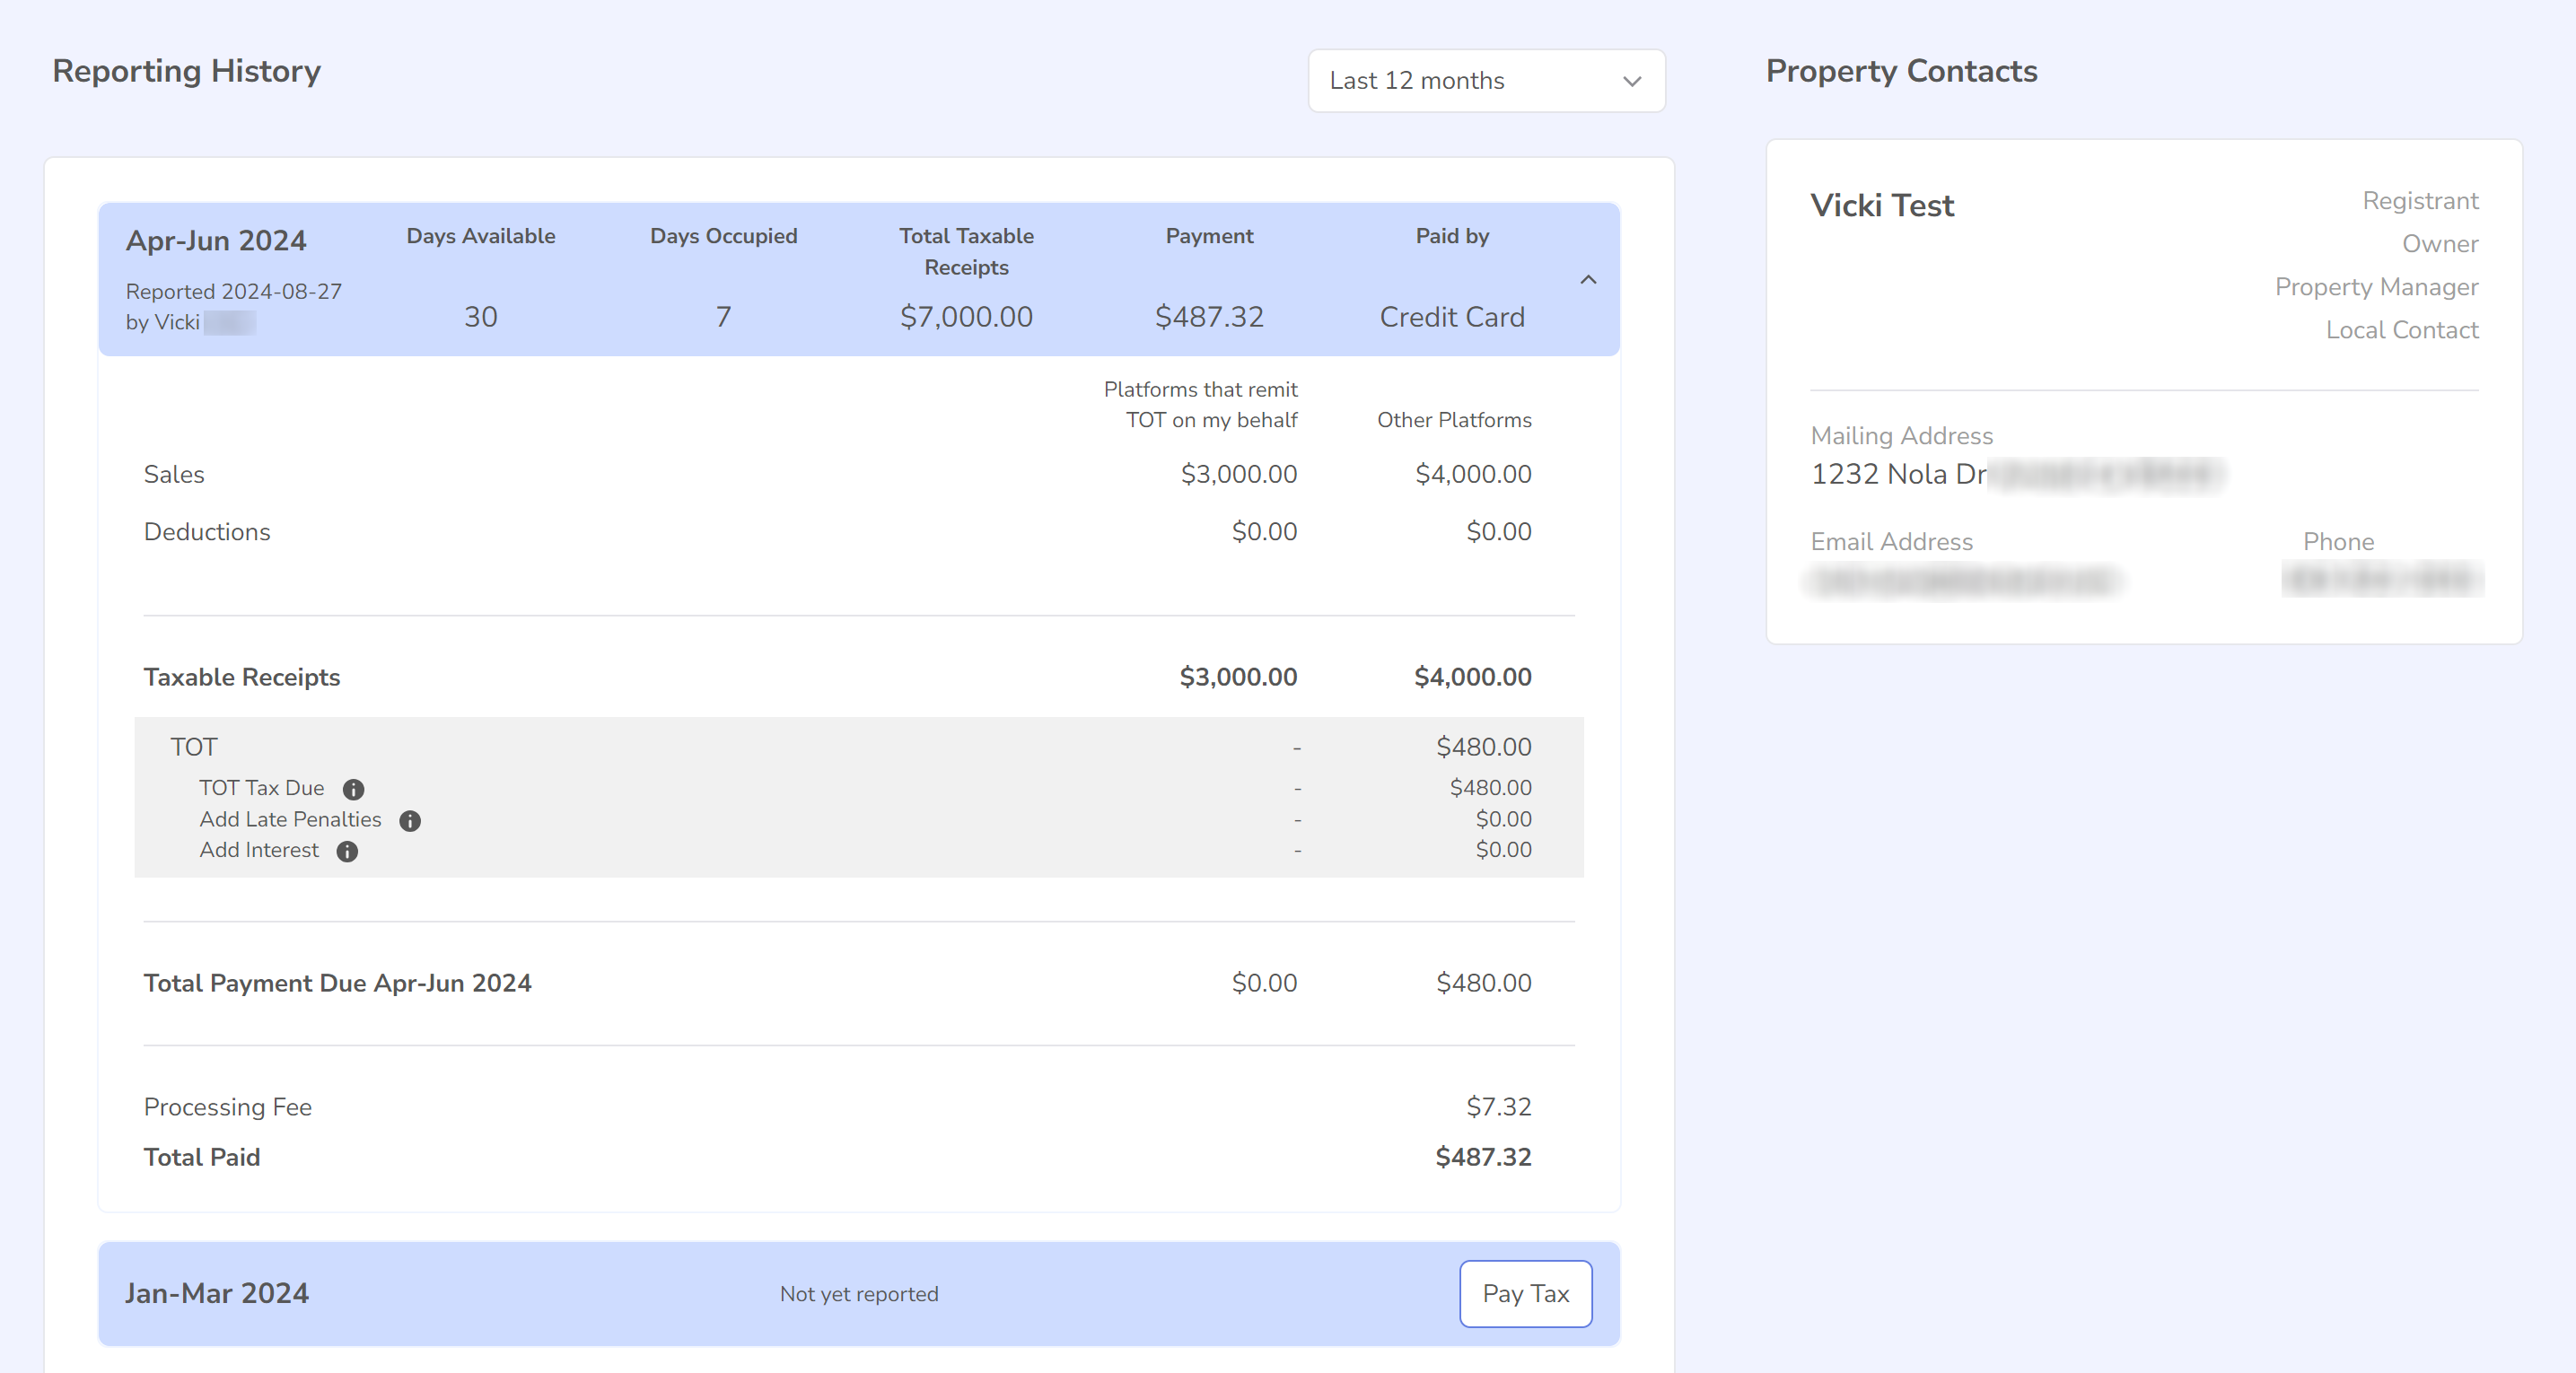Click the Payment value $487.32 in header
Image resolution: width=2576 pixels, height=1373 pixels.
pos(1209,317)
